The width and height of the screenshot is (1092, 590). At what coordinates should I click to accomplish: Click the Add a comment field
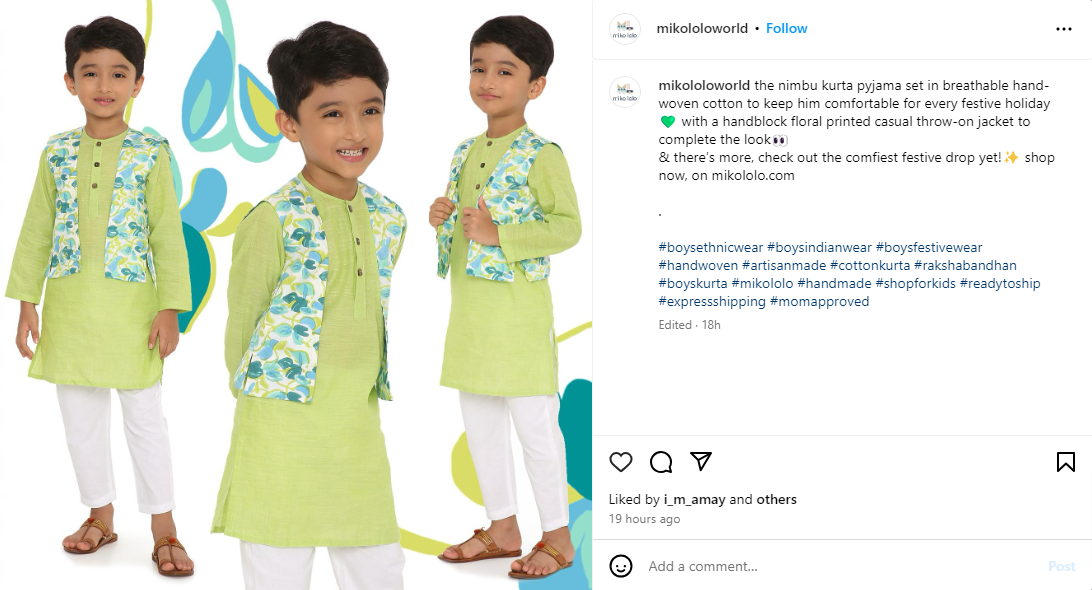pos(843,566)
